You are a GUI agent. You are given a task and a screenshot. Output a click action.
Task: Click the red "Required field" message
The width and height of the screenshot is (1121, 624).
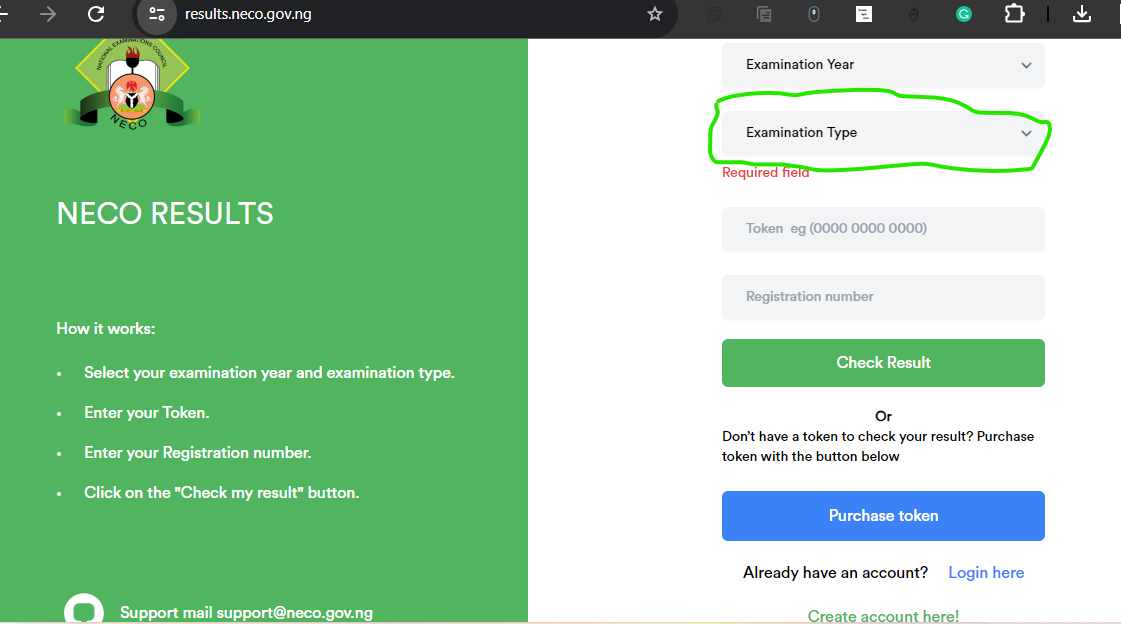tap(766, 172)
